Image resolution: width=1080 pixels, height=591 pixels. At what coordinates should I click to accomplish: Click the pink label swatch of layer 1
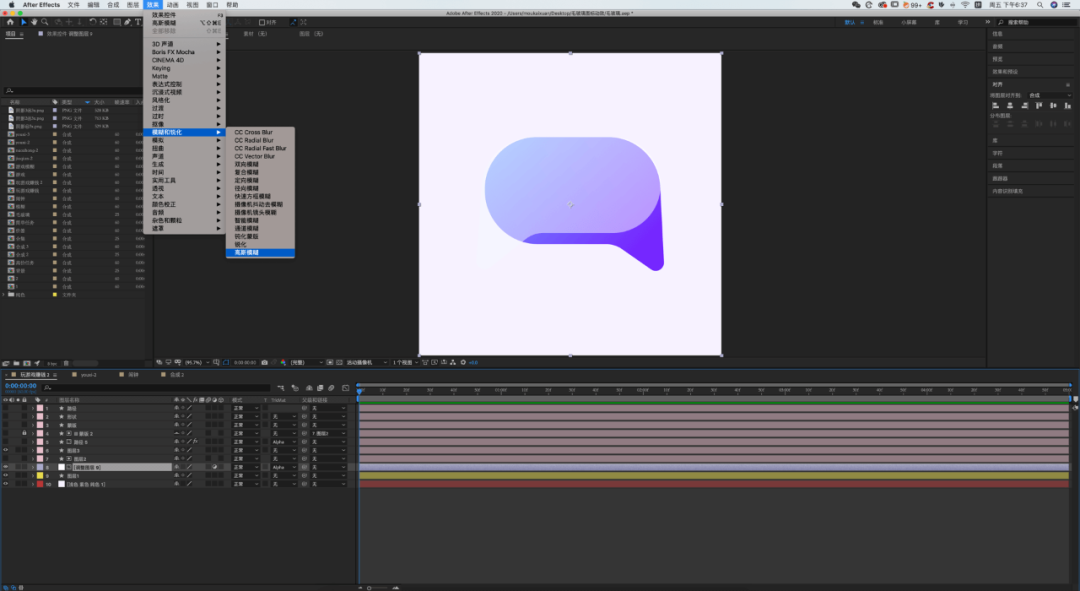pyautogui.click(x=40, y=408)
